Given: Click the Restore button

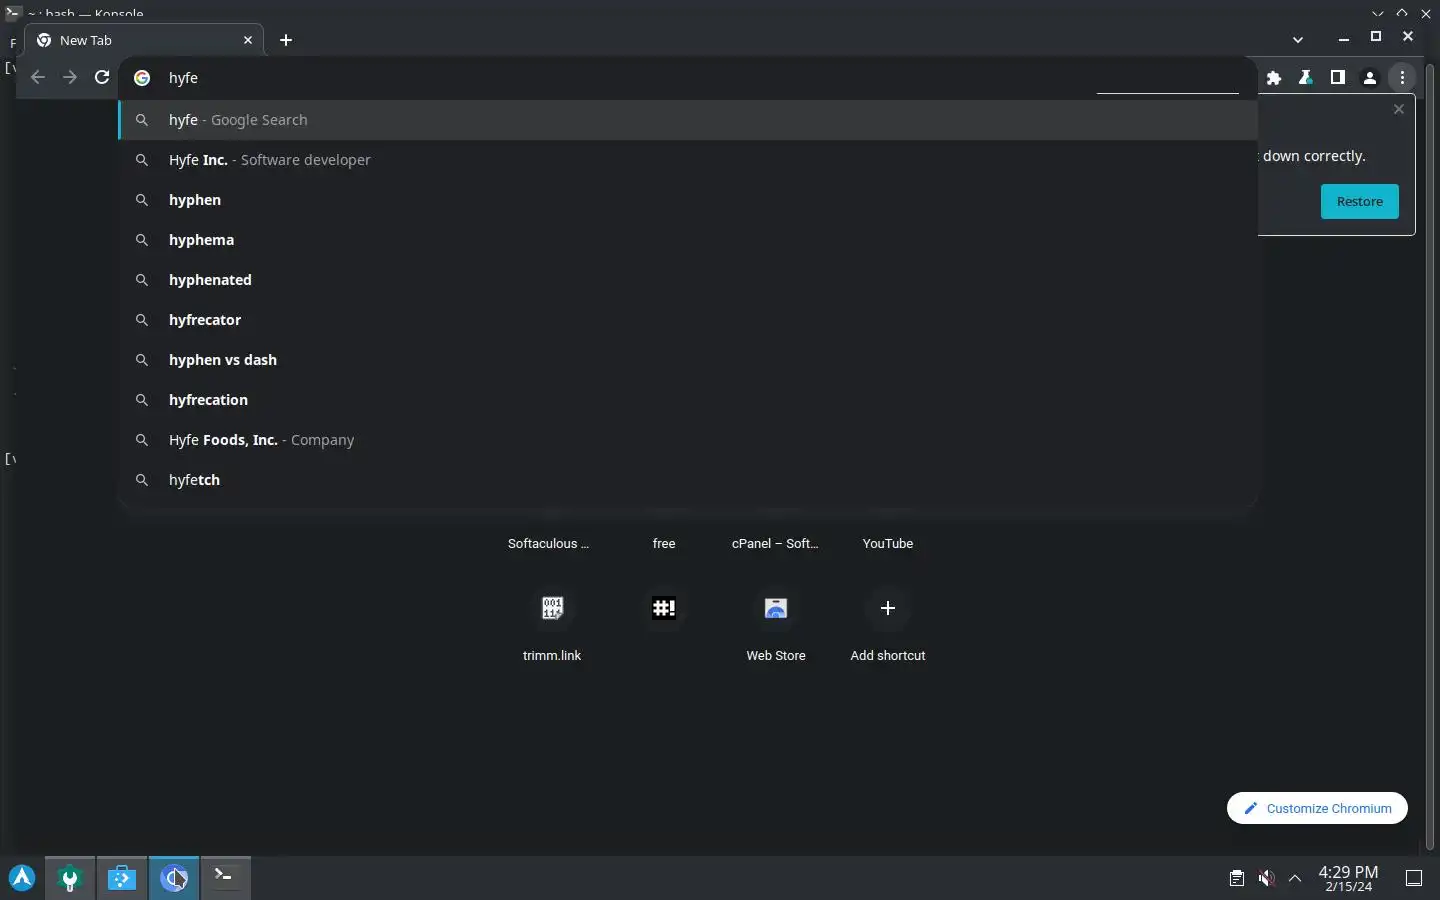Looking at the screenshot, I should point(1360,201).
